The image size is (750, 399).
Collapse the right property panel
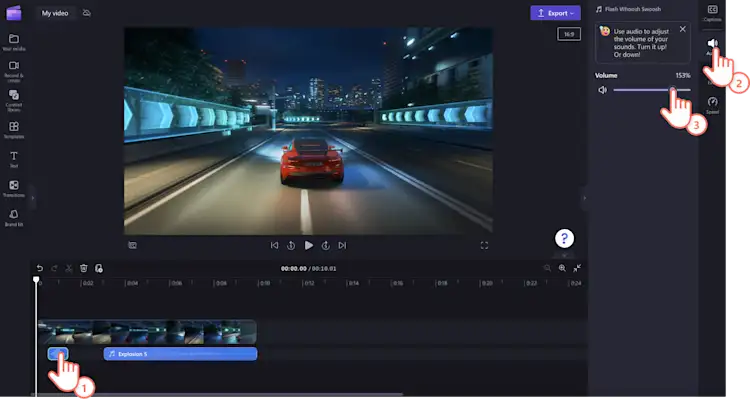pos(585,198)
